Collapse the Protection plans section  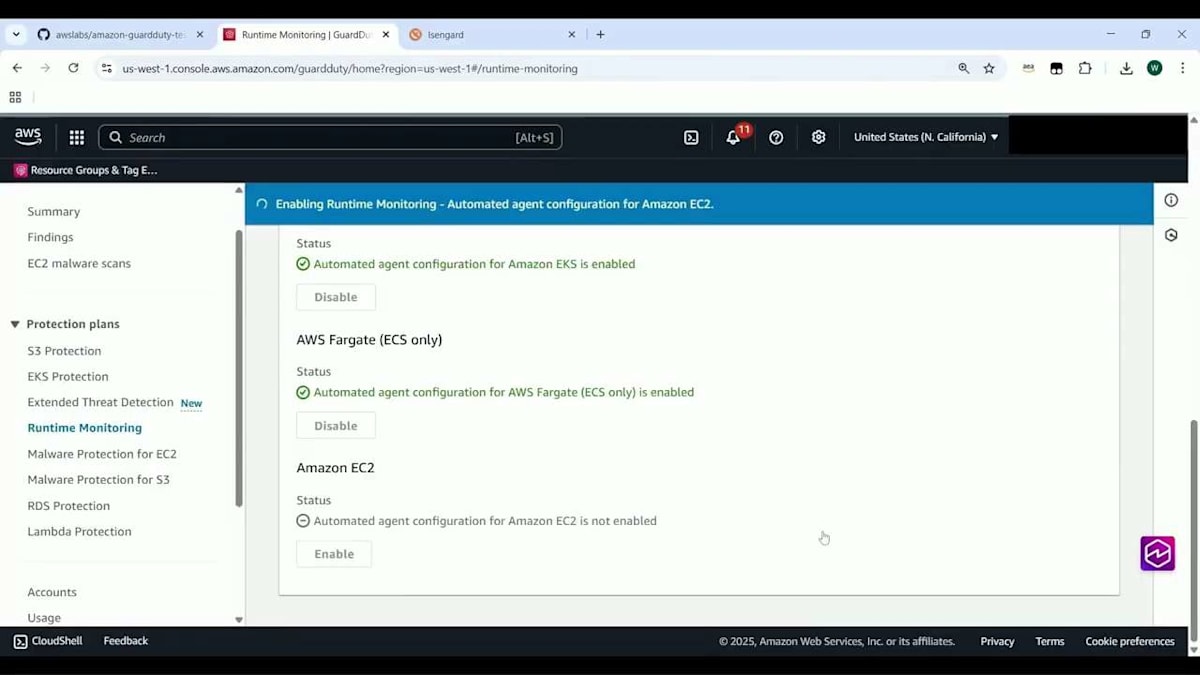(15, 324)
